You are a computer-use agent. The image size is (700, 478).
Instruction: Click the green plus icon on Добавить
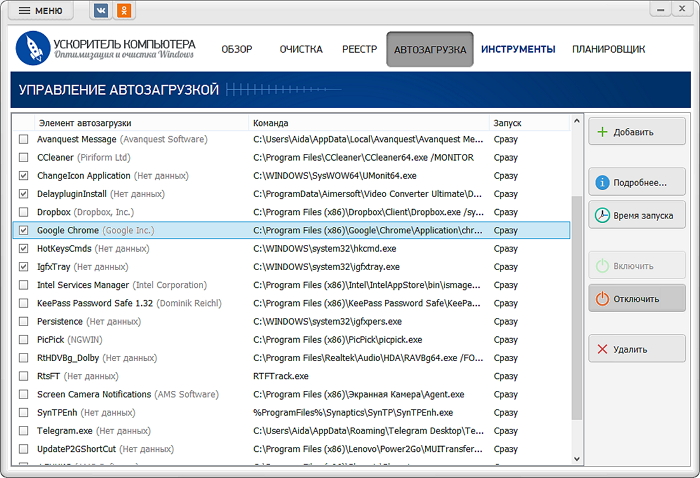(602, 132)
